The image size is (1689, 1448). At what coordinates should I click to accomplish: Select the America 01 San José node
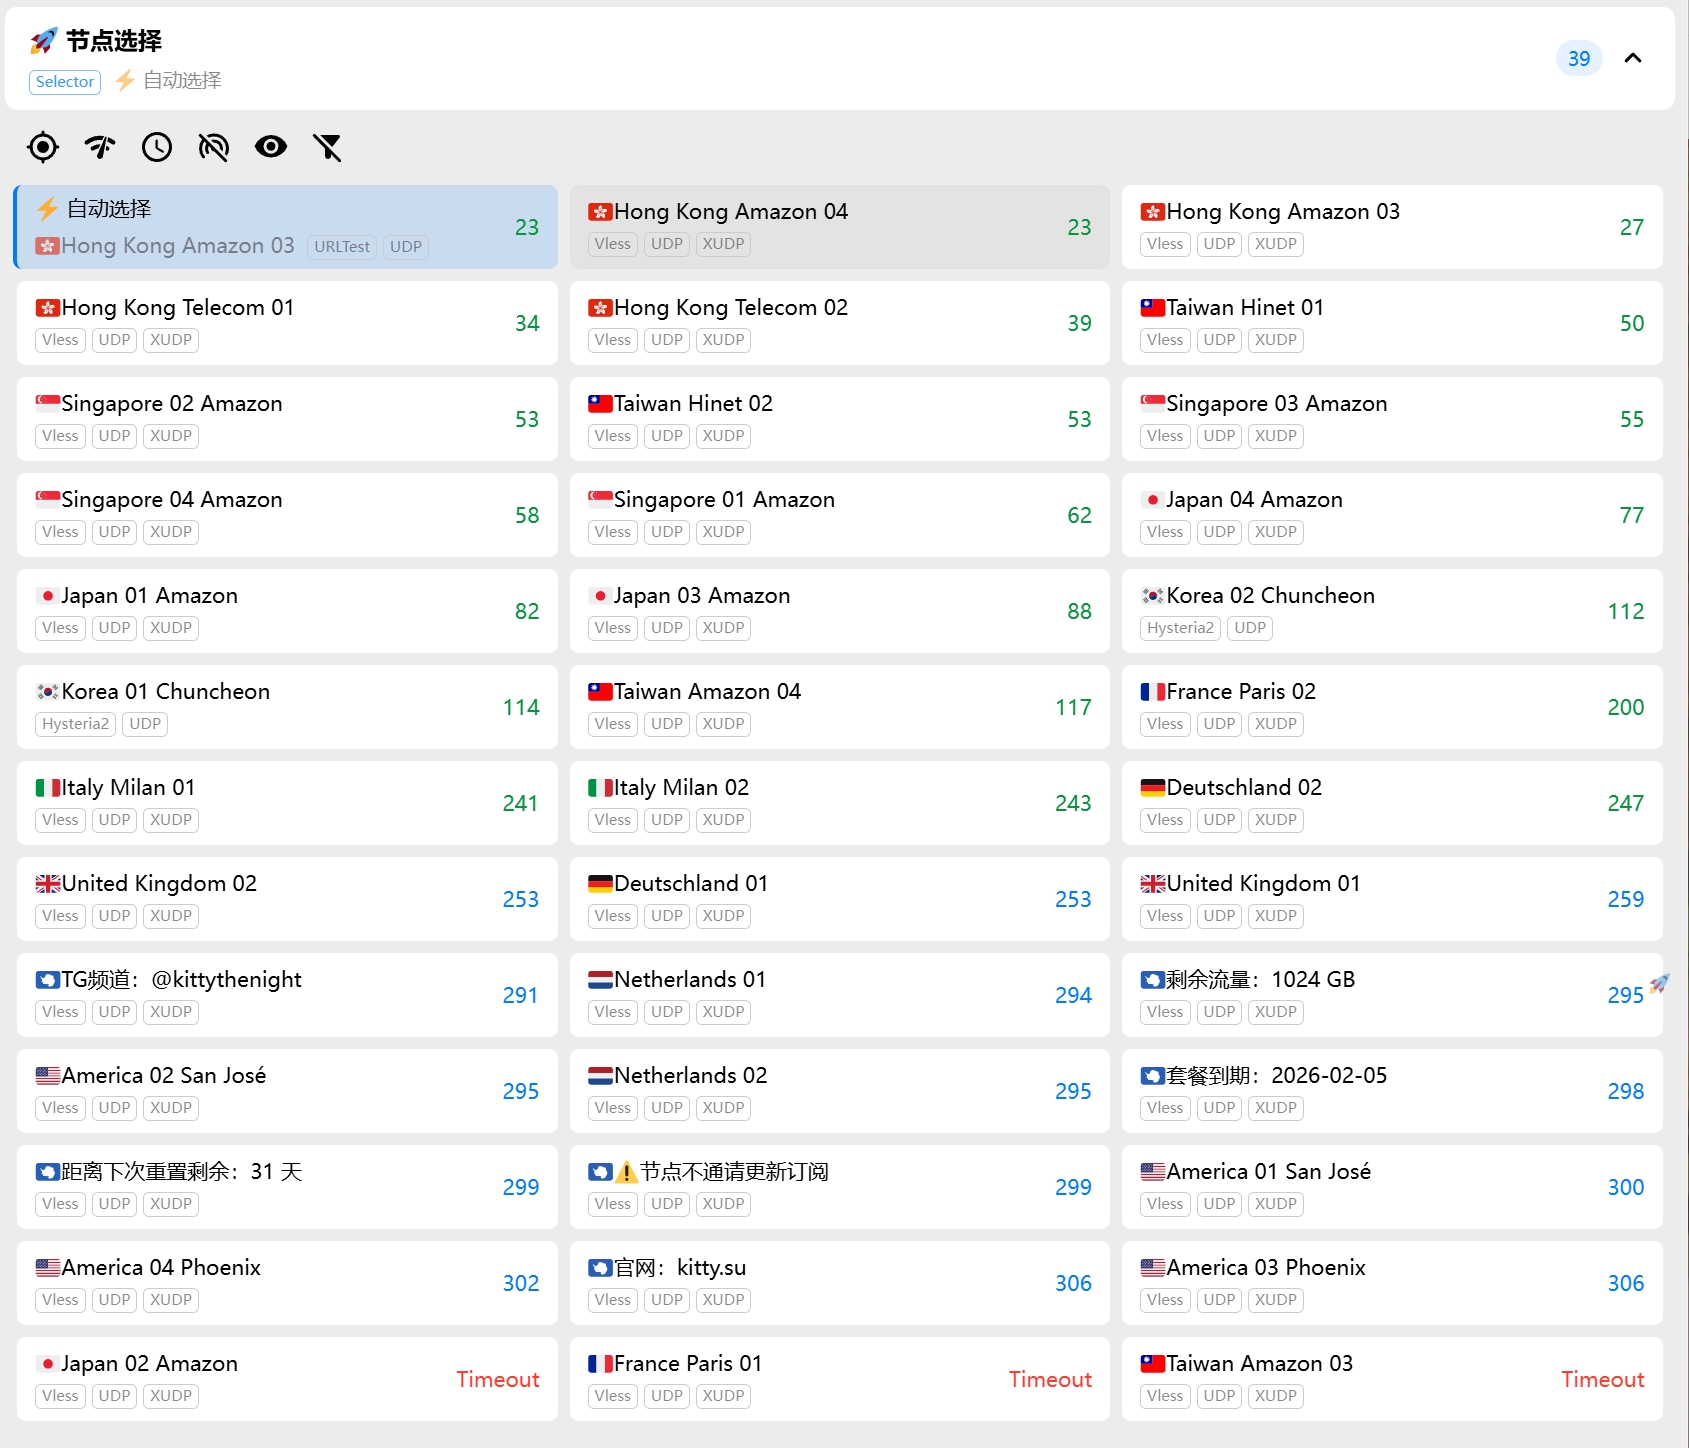pos(1391,1187)
